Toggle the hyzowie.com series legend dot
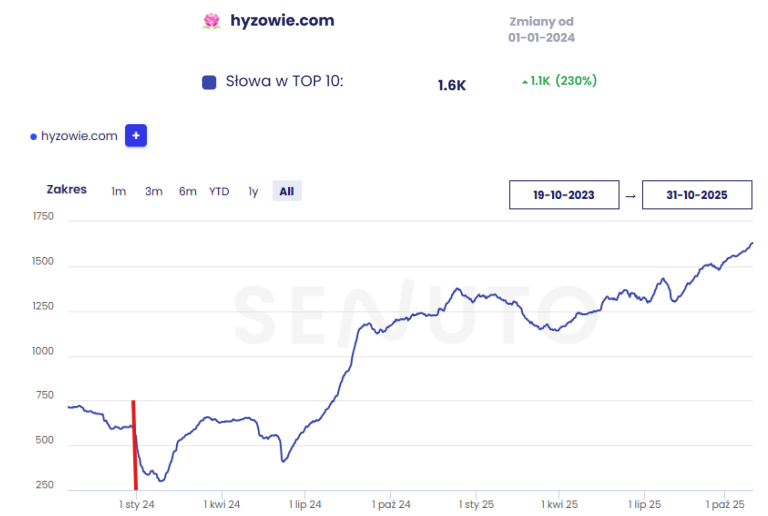Viewport: 768px width, 516px height. click(x=33, y=137)
